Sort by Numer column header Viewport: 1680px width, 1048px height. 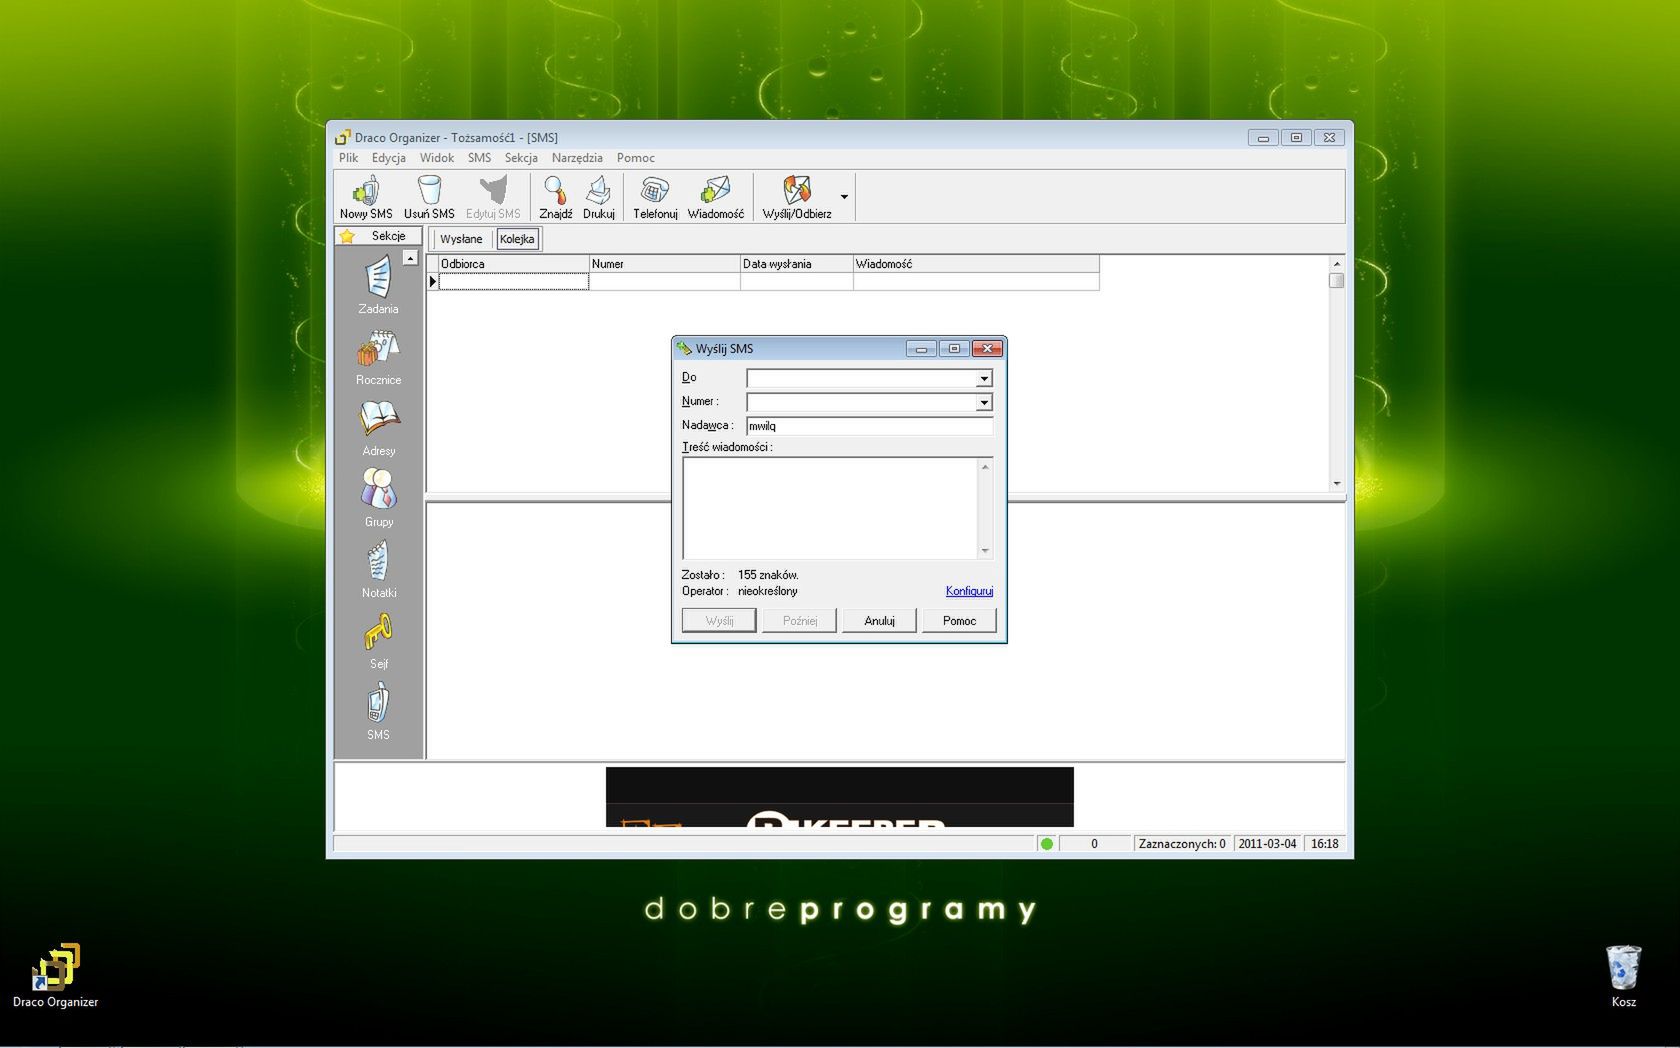[x=664, y=264]
